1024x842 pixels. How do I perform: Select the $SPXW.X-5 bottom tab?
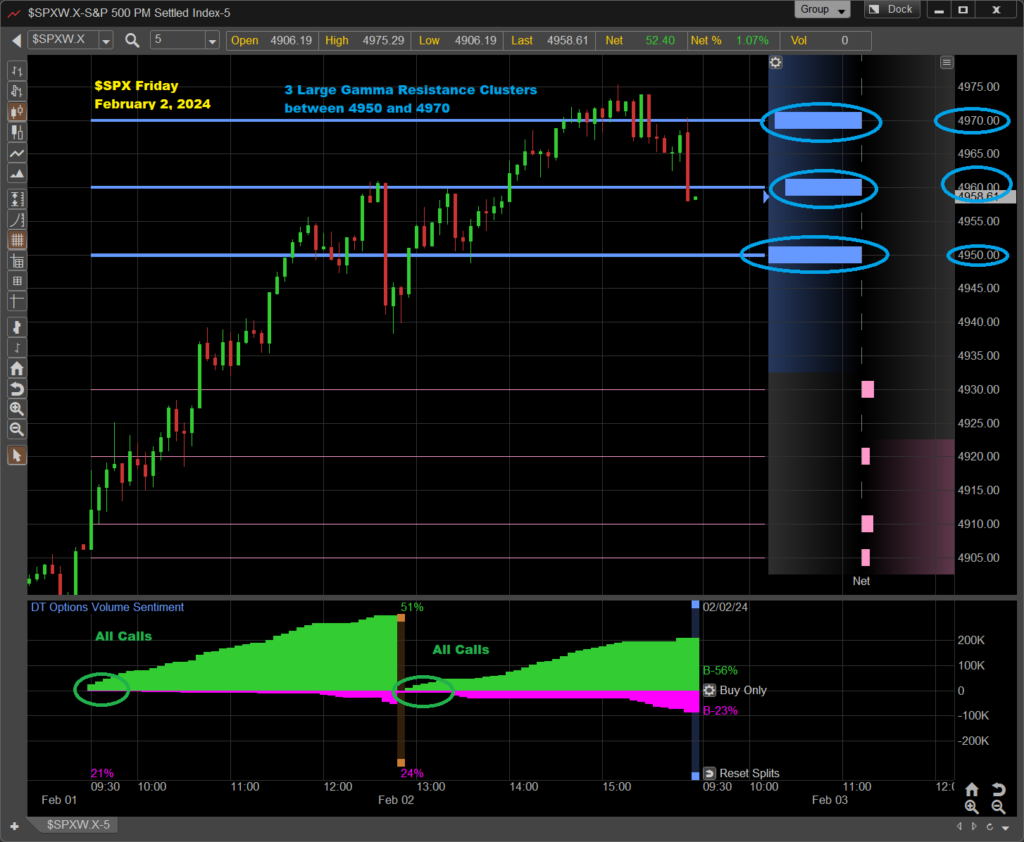pyautogui.click(x=76, y=825)
